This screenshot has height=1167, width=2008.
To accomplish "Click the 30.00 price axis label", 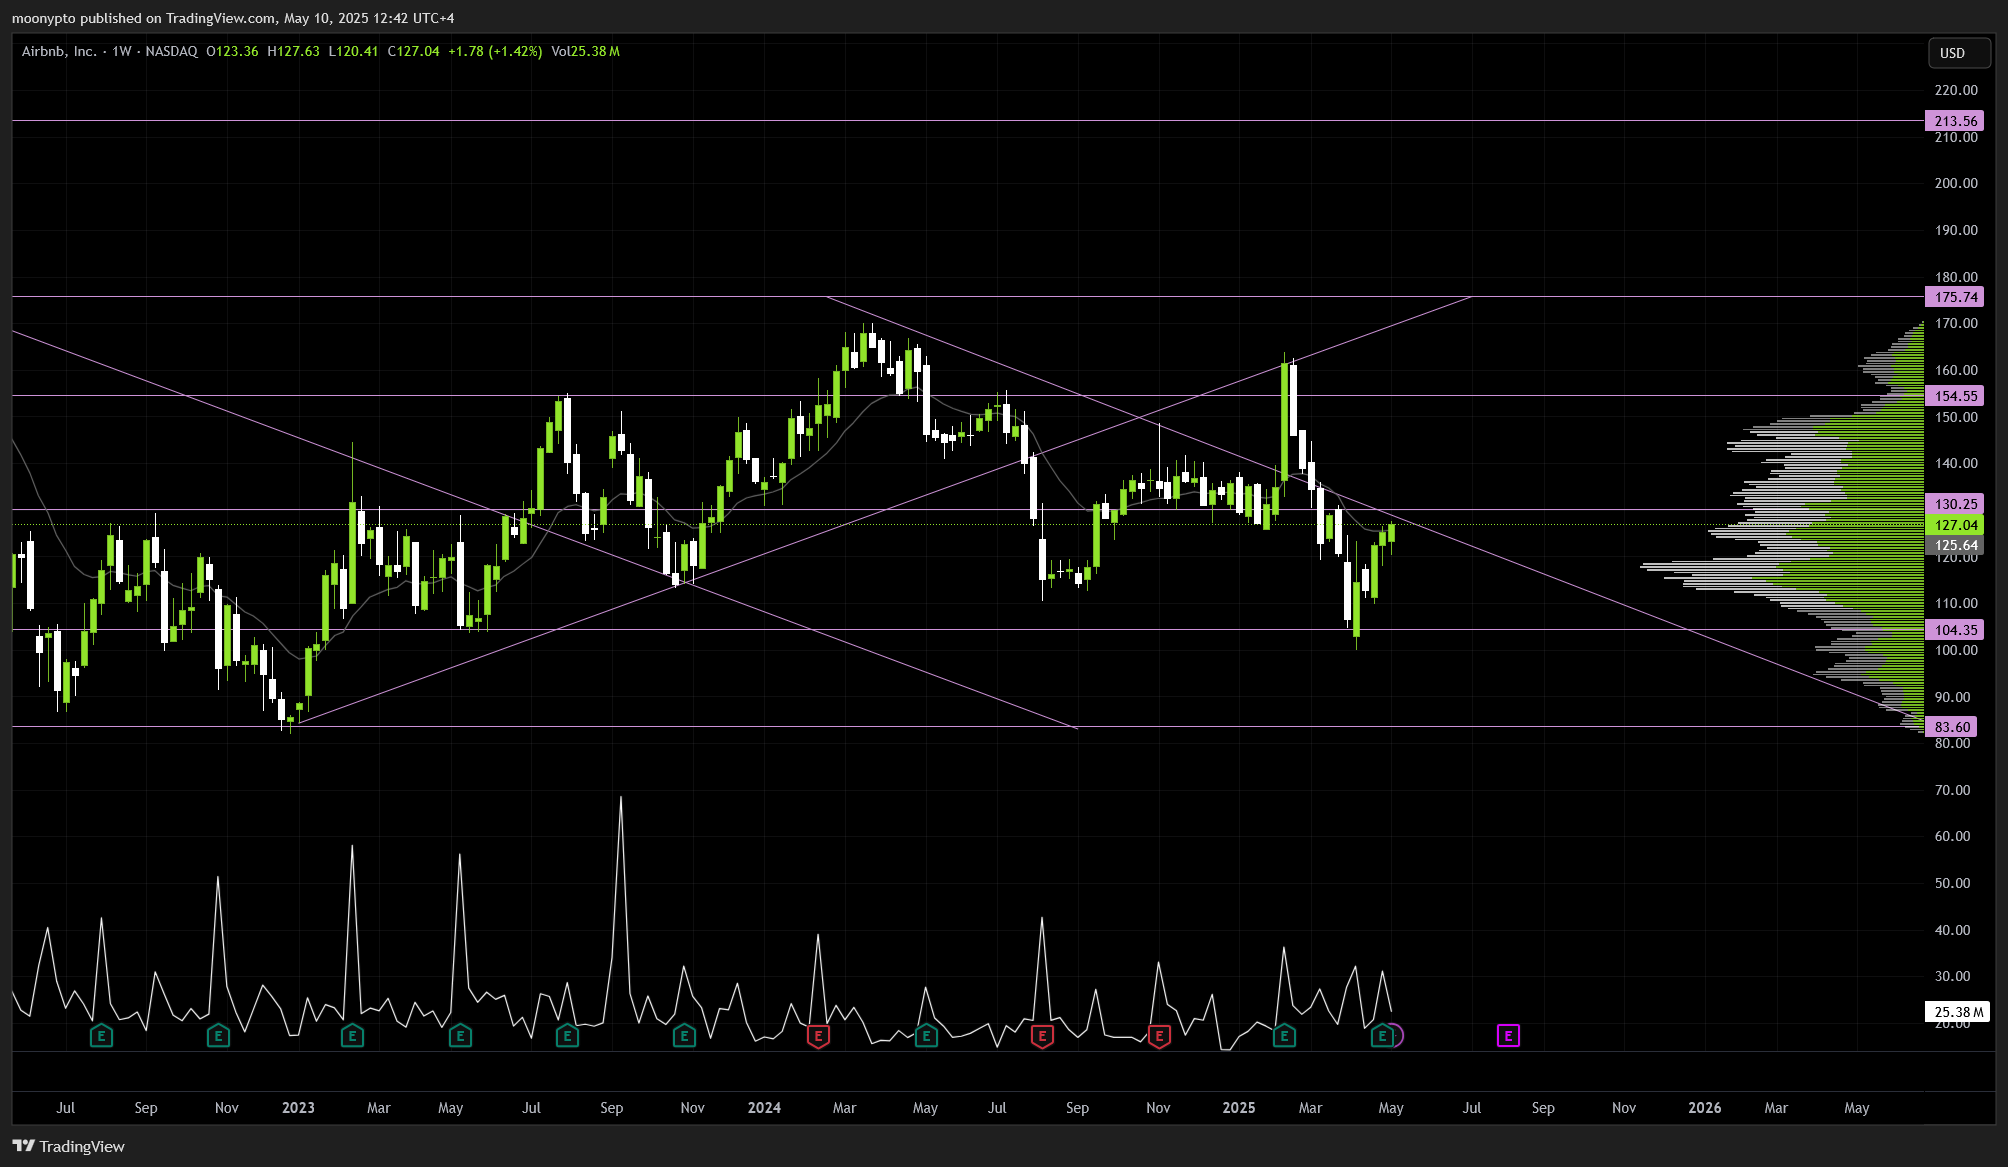I will 1953,976.
